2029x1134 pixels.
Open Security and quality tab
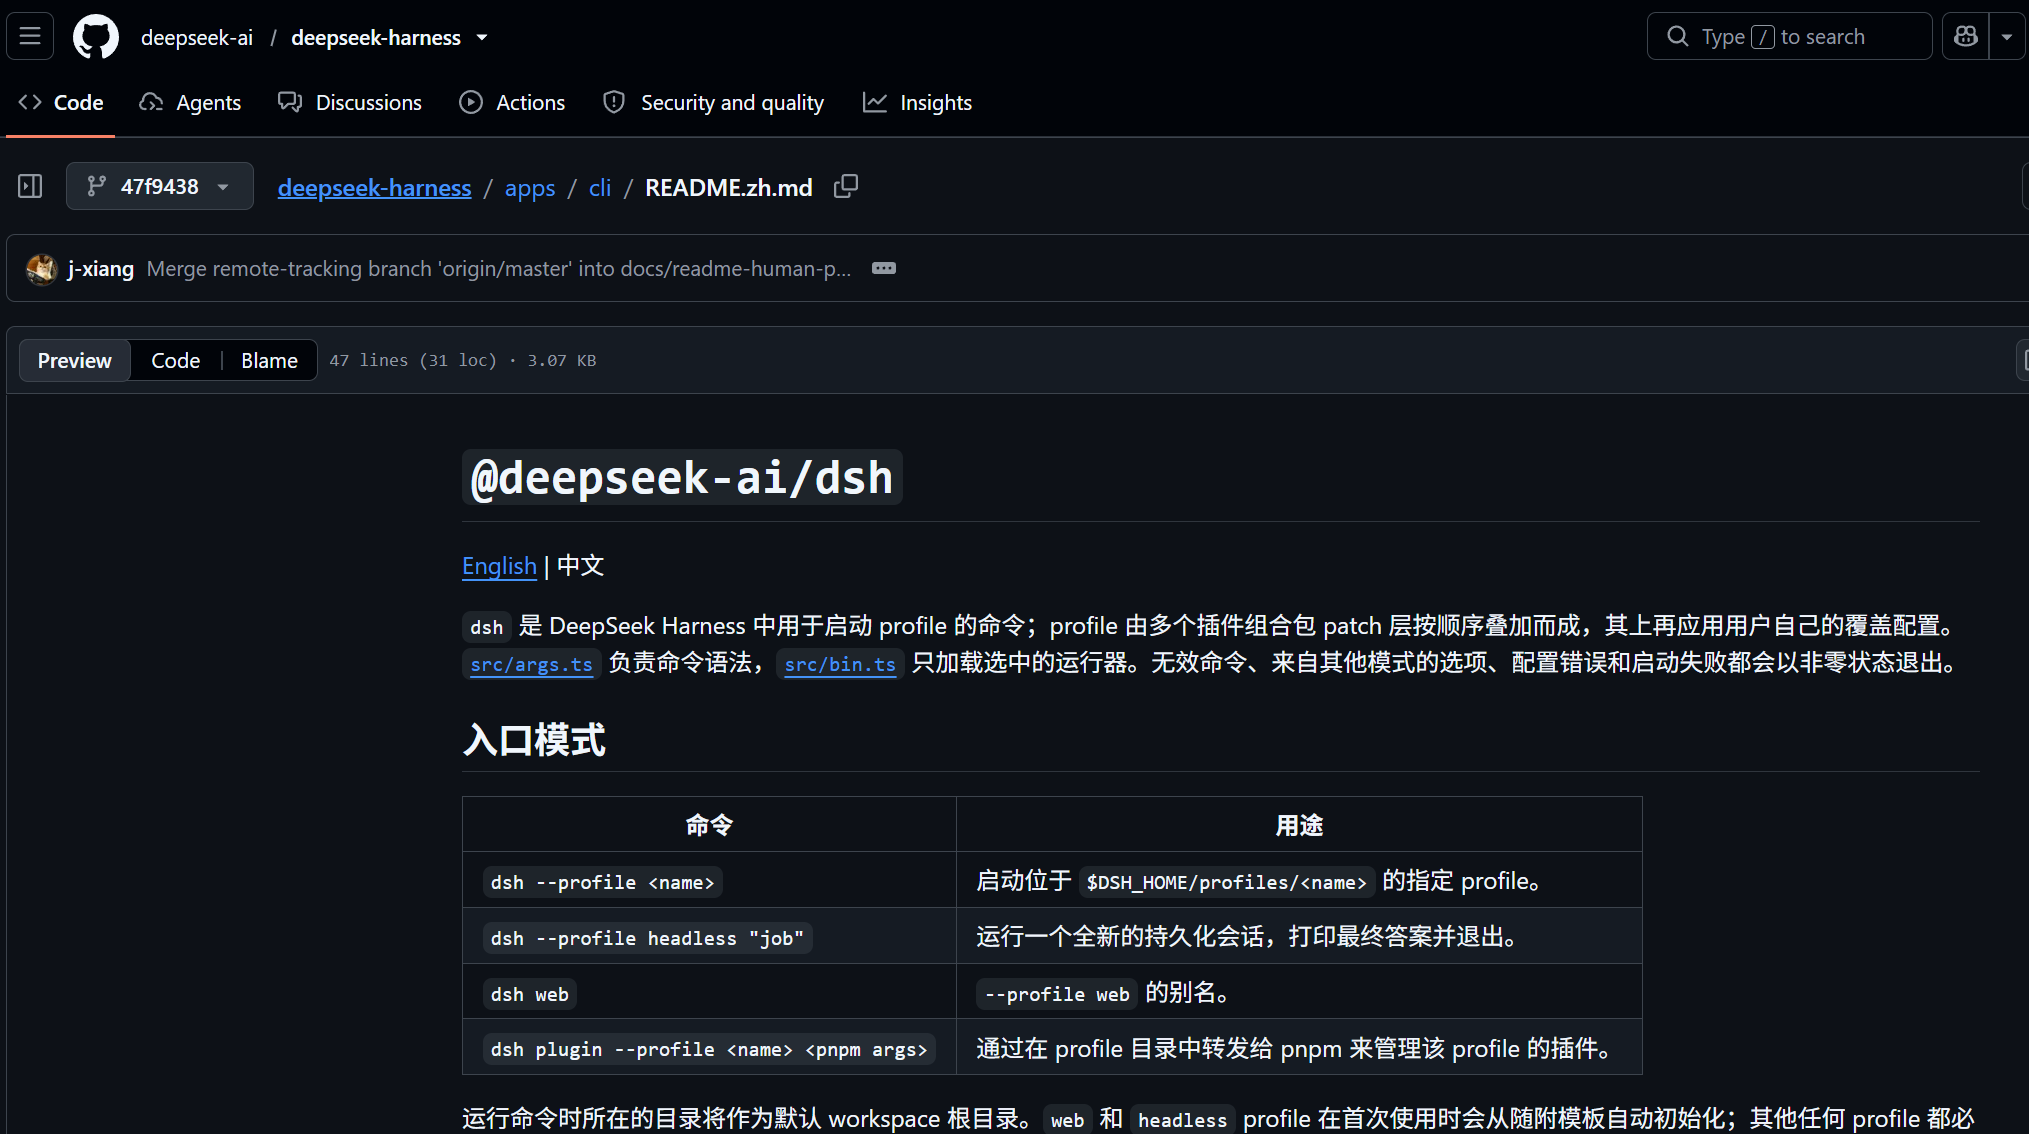click(x=714, y=103)
